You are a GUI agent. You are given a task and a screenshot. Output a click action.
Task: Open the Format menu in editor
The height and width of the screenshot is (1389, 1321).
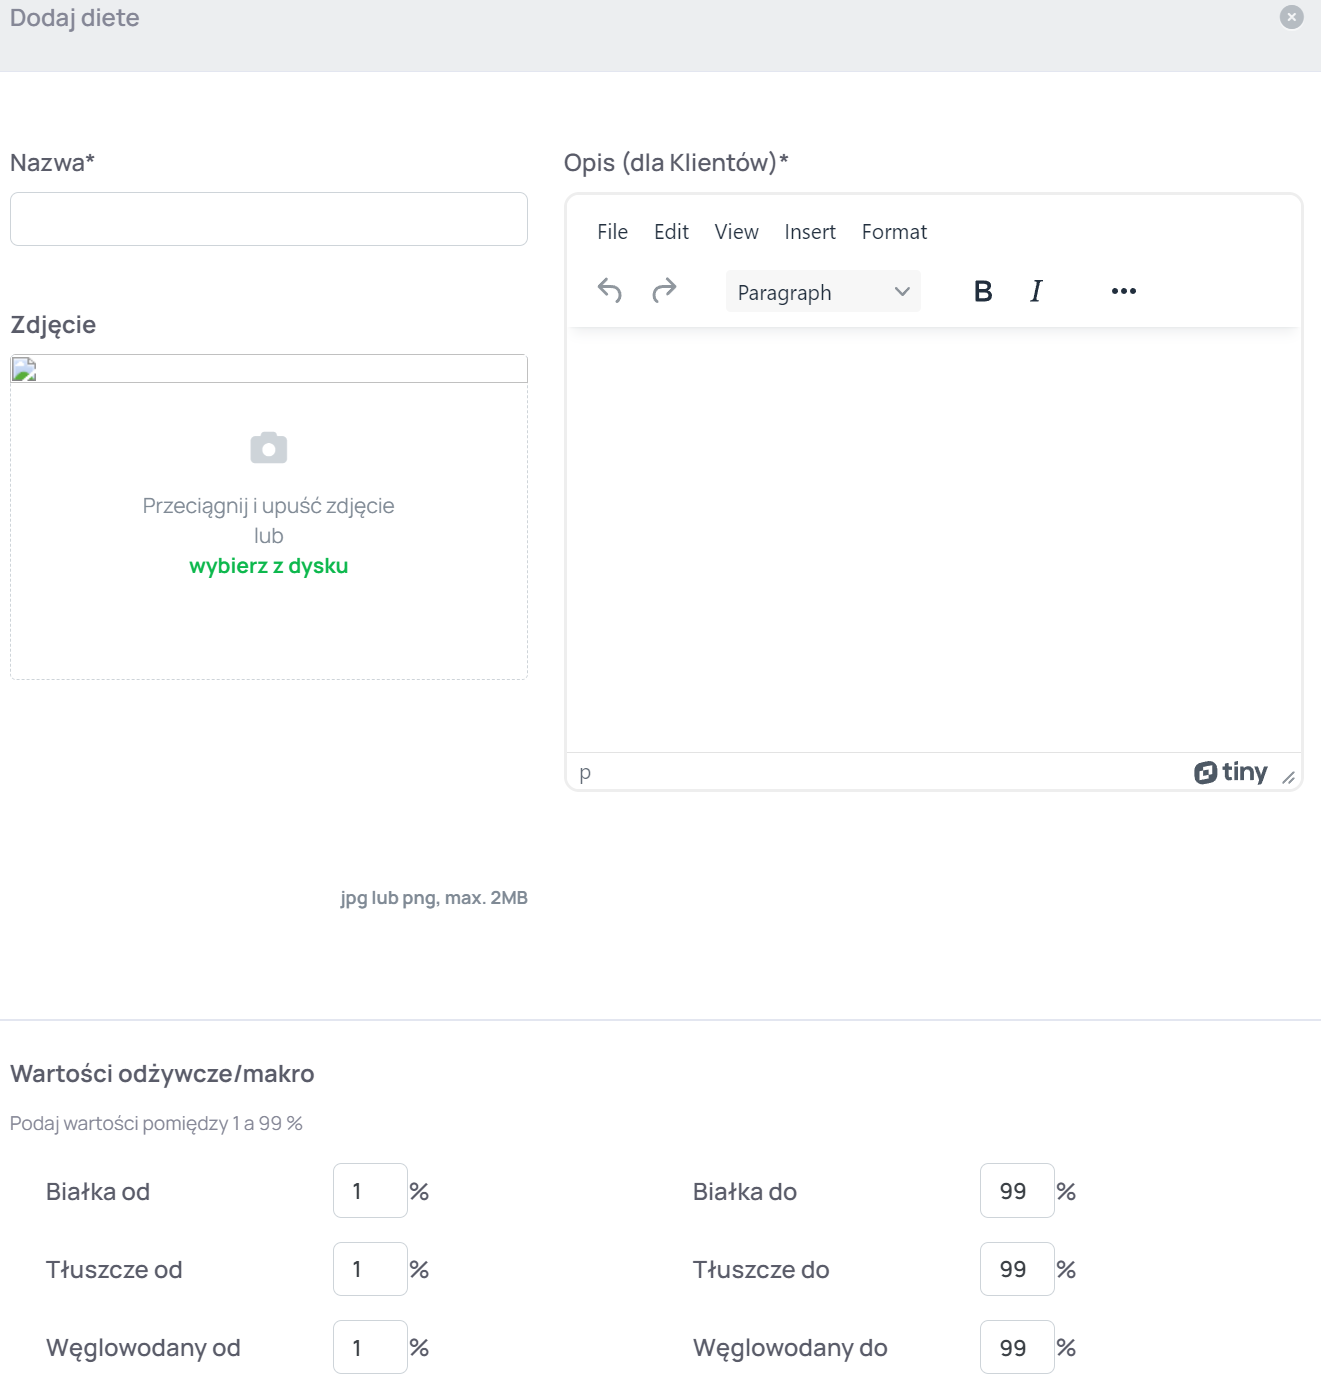[x=894, y=232]
